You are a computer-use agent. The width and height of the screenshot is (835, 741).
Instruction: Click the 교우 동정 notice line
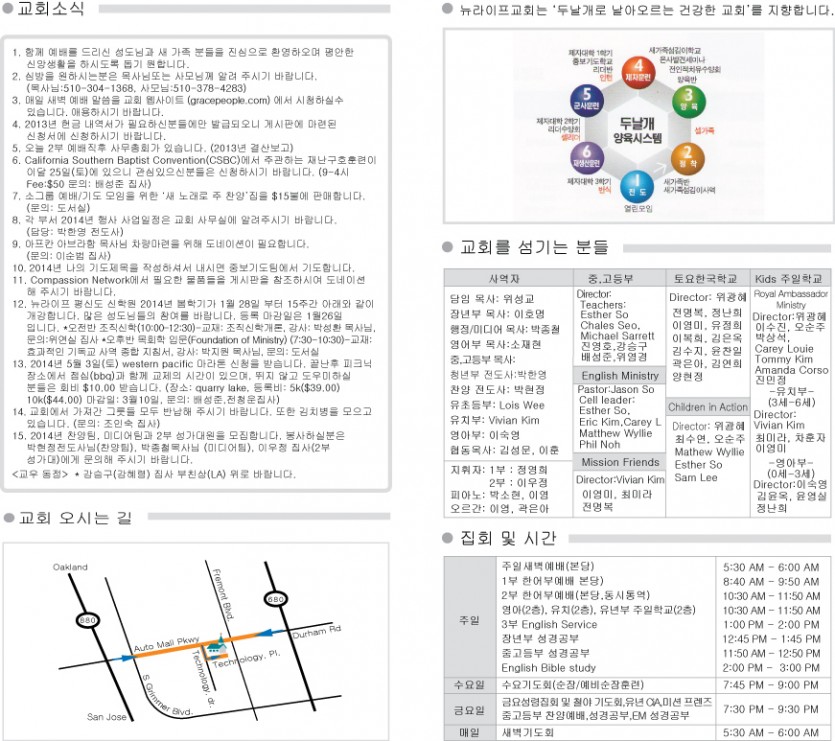point(153,474)
